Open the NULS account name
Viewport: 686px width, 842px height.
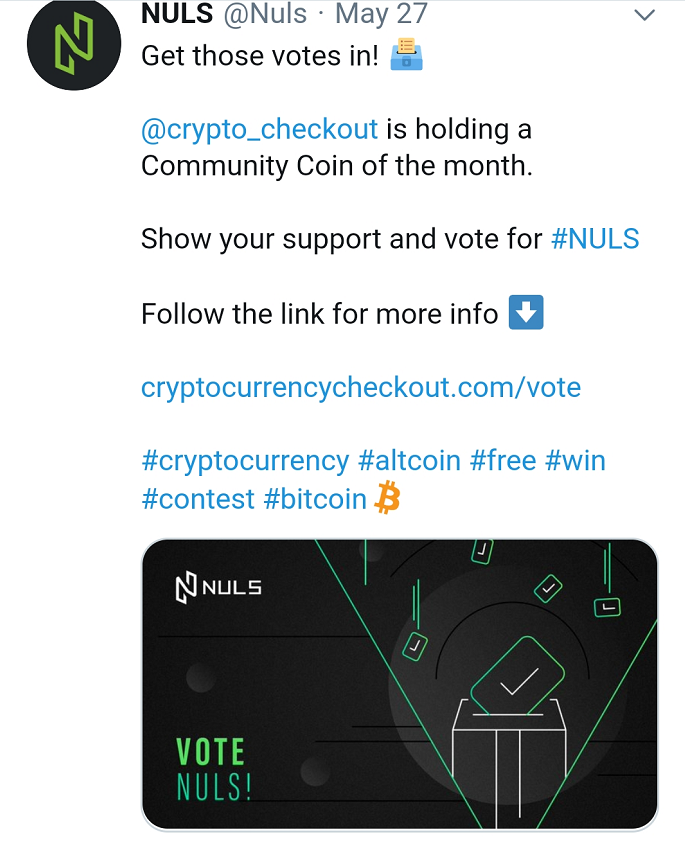point(177,13)
